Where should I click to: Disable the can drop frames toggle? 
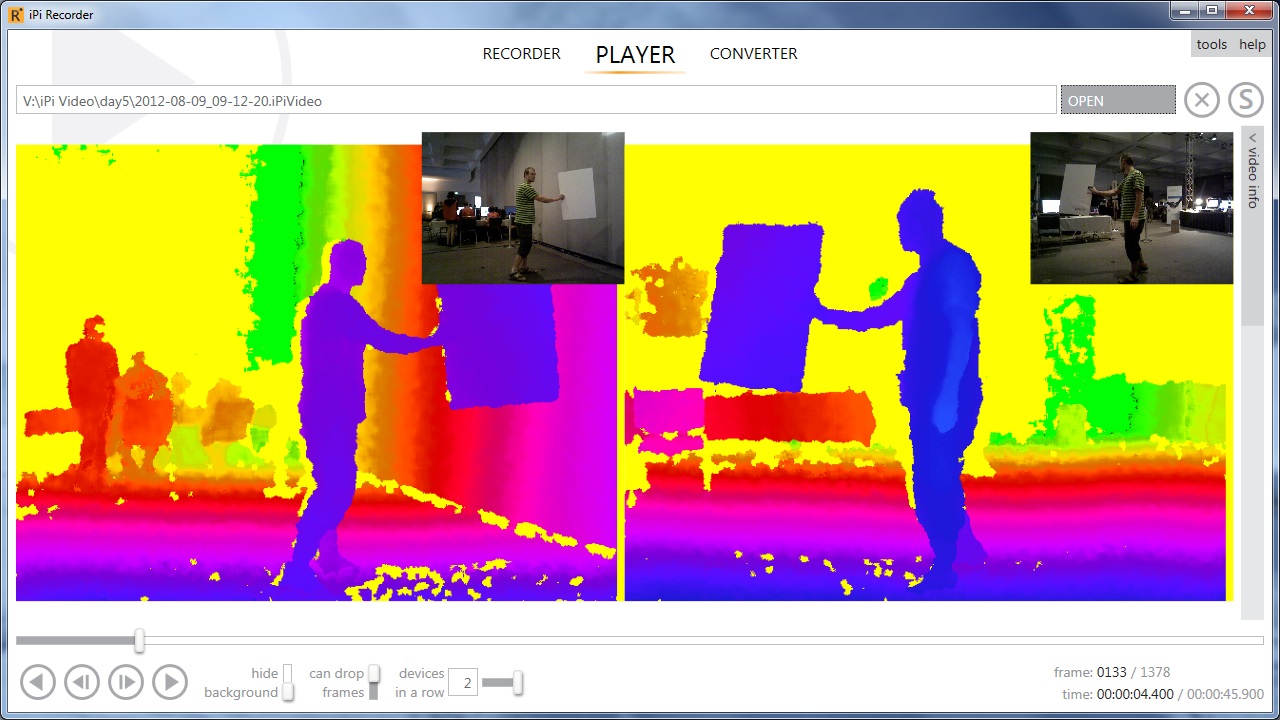pyautogui.click(x=374, y=673)
